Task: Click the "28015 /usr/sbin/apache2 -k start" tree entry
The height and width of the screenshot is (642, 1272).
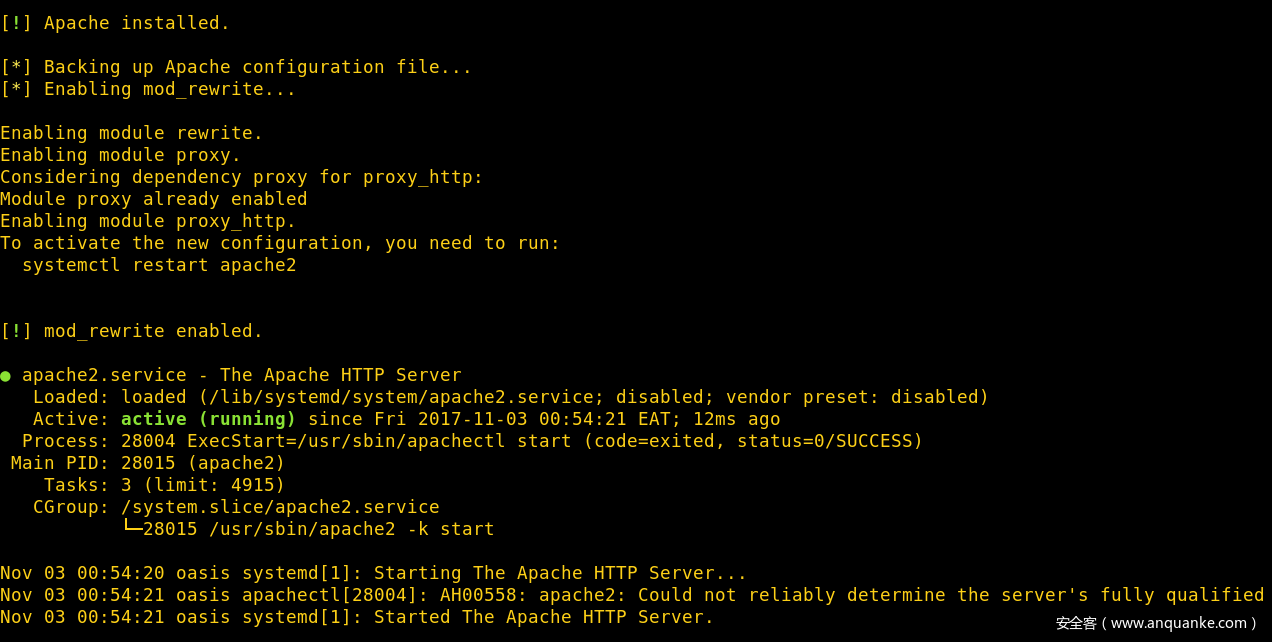Action: click(318, 529)
